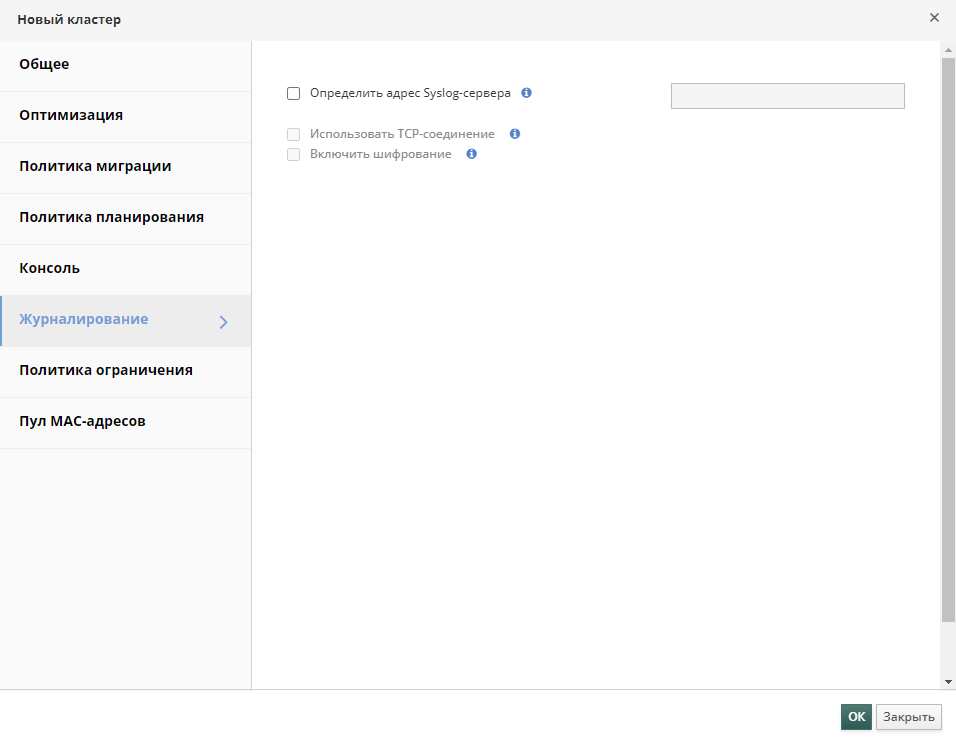Click scrollbar up arrow

click(948, 49)
